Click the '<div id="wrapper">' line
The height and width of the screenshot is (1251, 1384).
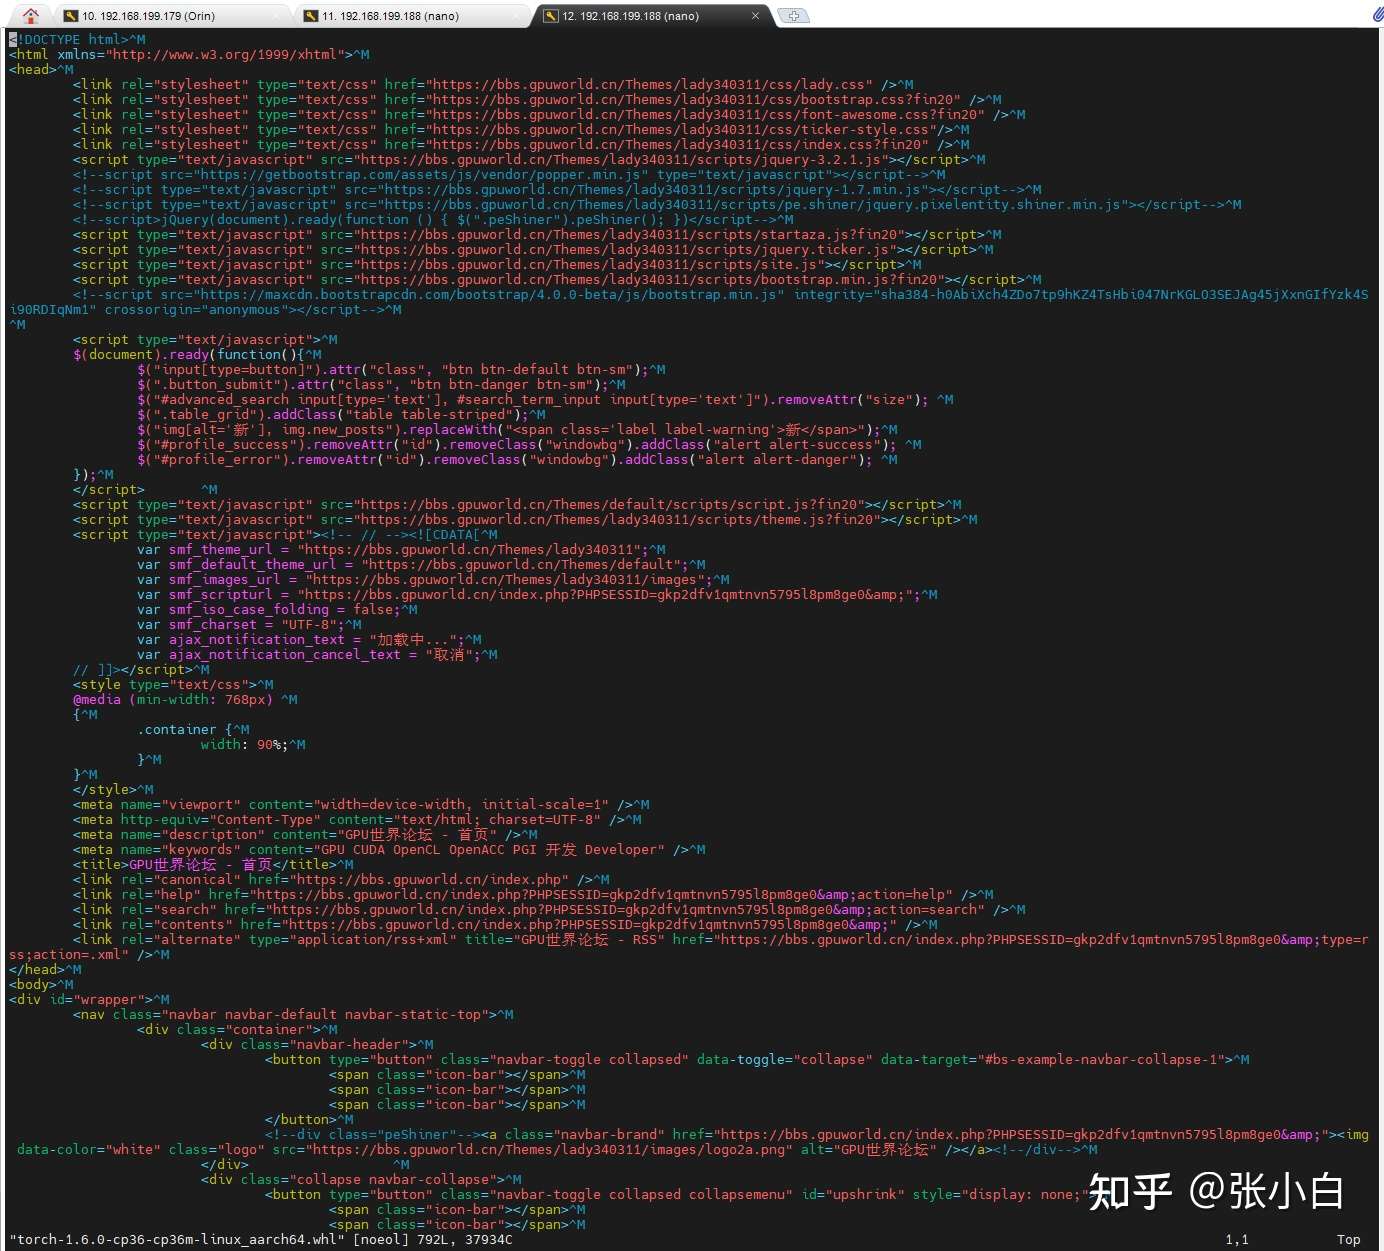point(89,999)
